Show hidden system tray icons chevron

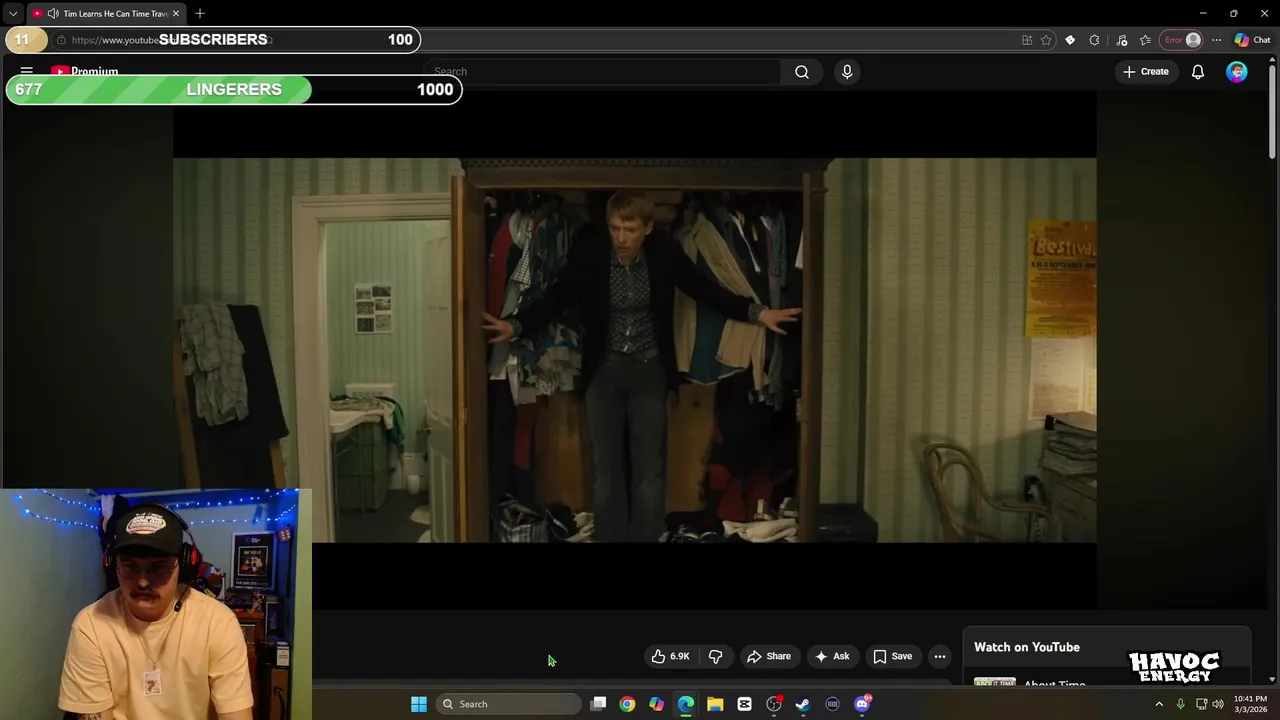pyautogui.click(x=1159, y=704)
